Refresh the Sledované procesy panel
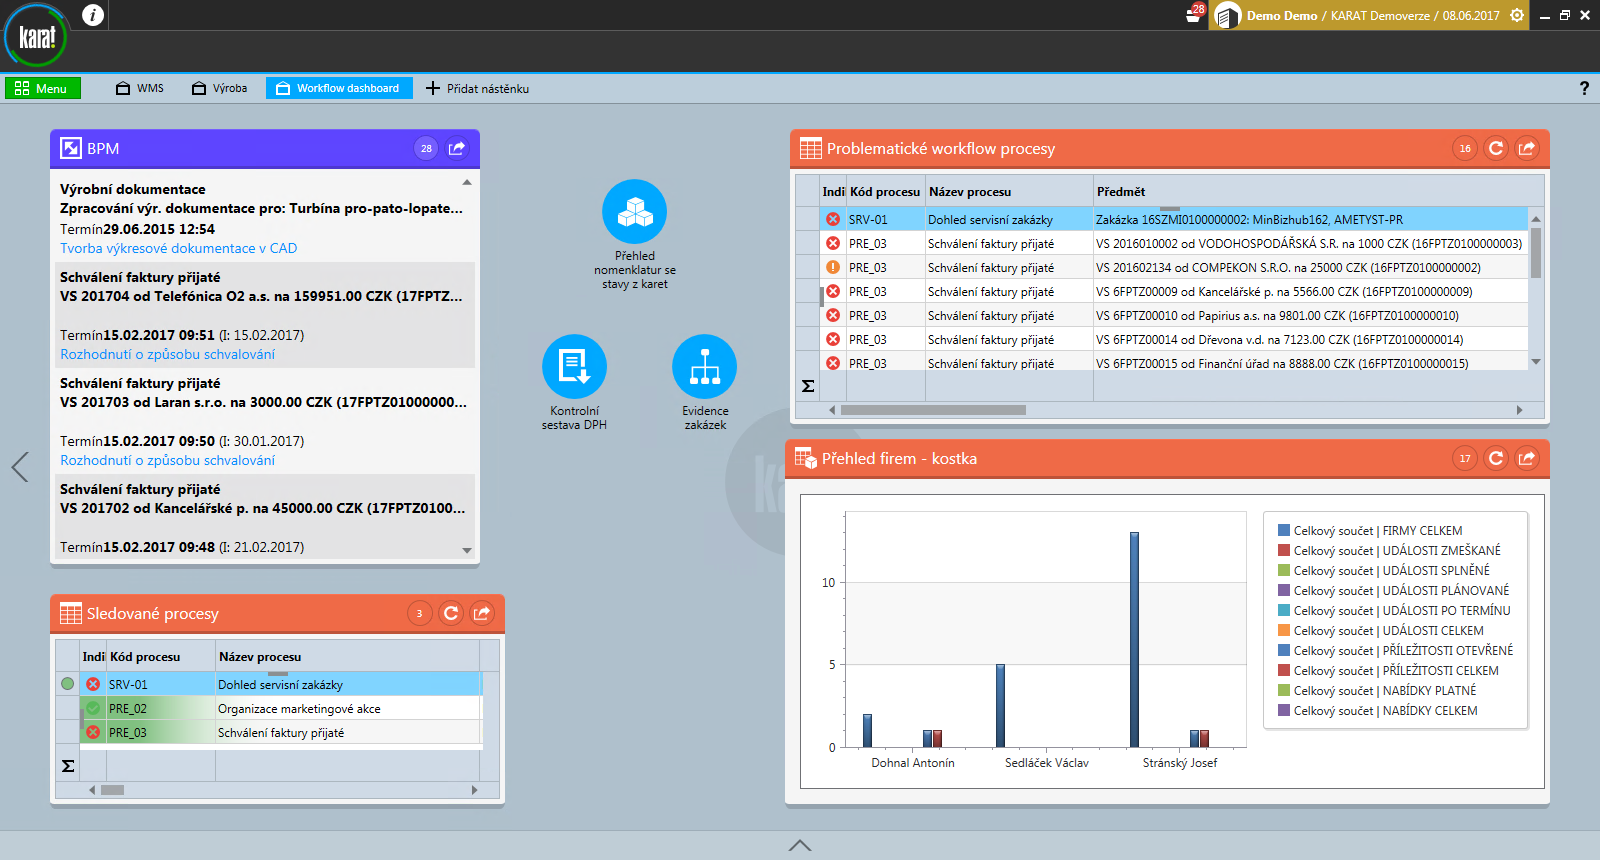 pyautogui.click(x=451, y=614)
